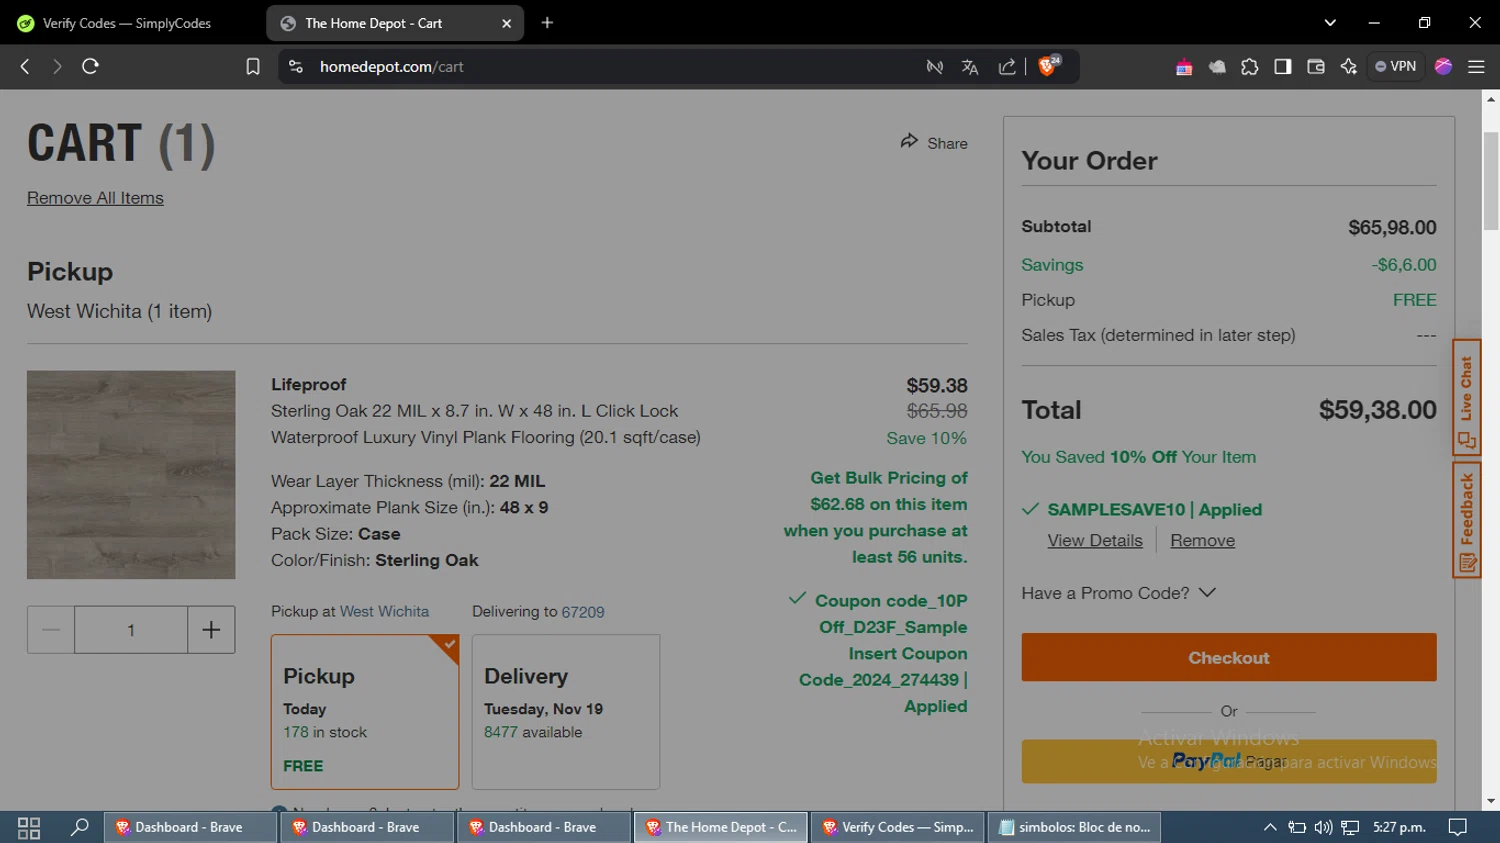Click the address bar URL
This screenshot has height=843, width=1500.
point(392,67)
